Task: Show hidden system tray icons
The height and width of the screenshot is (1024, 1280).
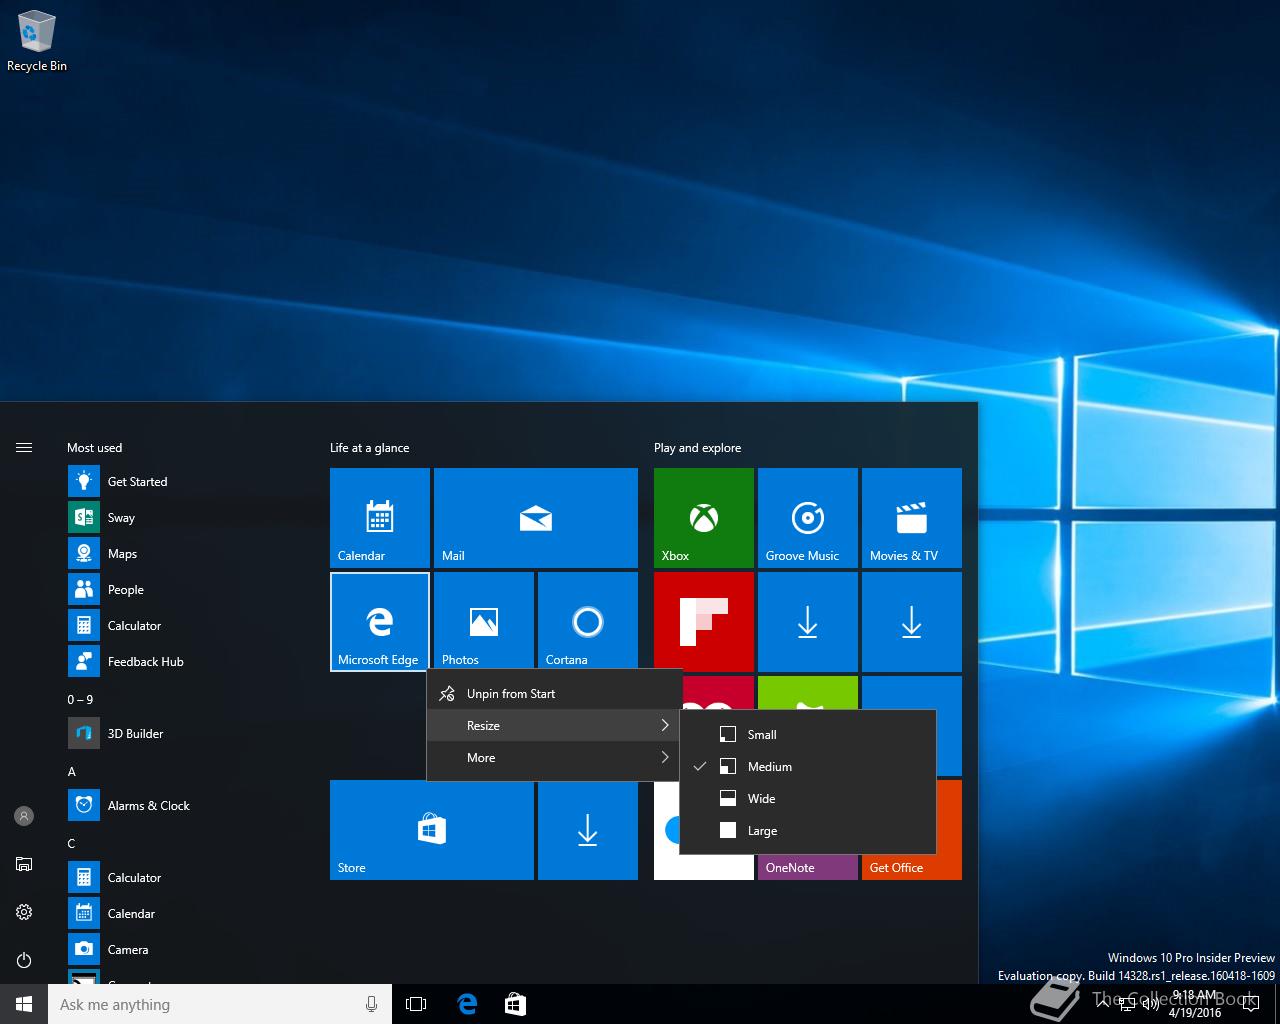Action: point(1102,1004)
